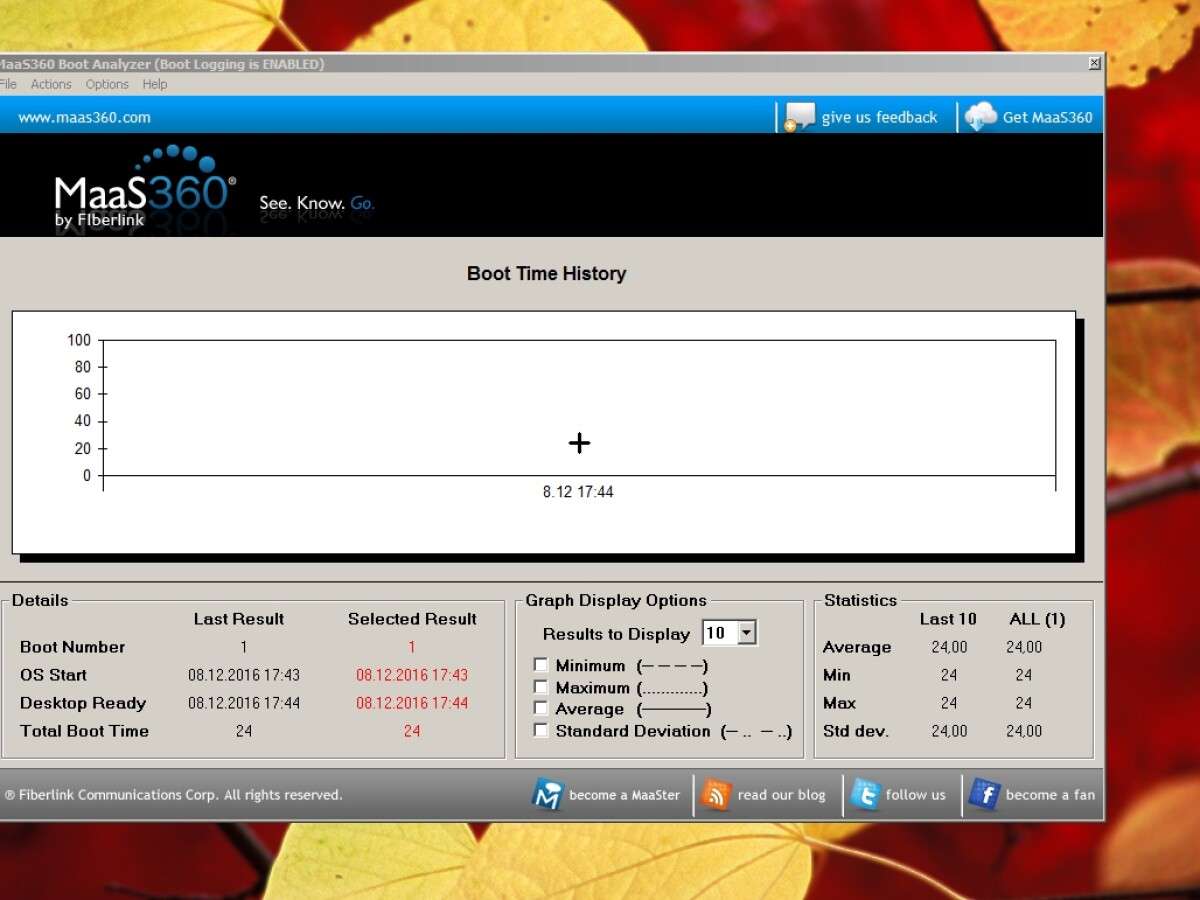Visit the www.maas360.com link
The height and width of the screenshot is (900, 1200).
point(84,117)
